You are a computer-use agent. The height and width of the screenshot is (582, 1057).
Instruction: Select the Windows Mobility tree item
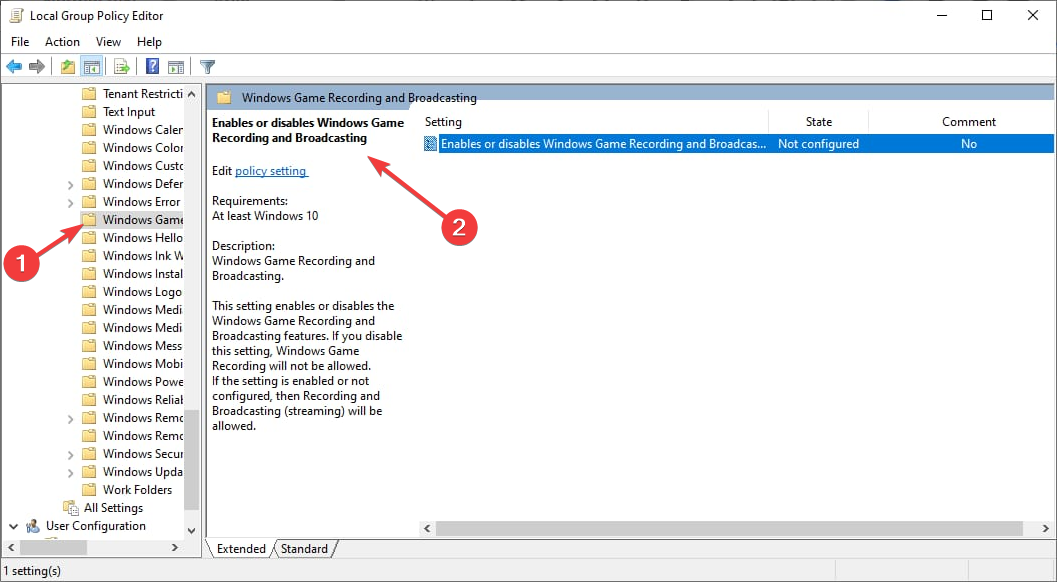point(143,364)
